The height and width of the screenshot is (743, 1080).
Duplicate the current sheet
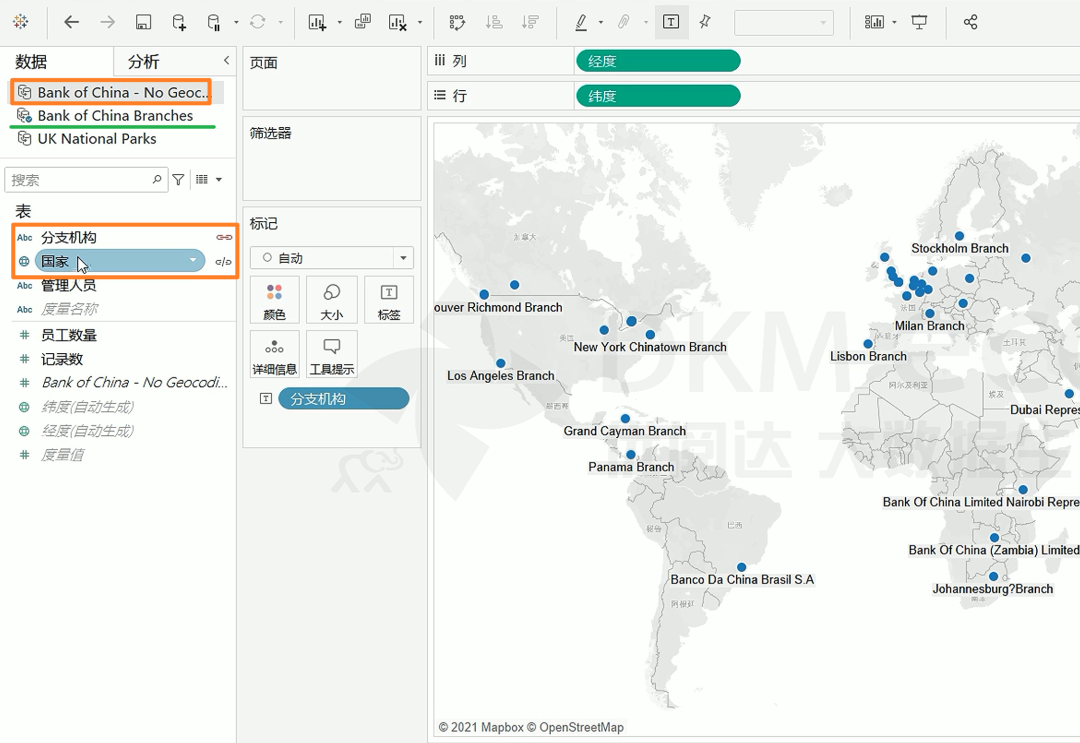click(362, 22)
